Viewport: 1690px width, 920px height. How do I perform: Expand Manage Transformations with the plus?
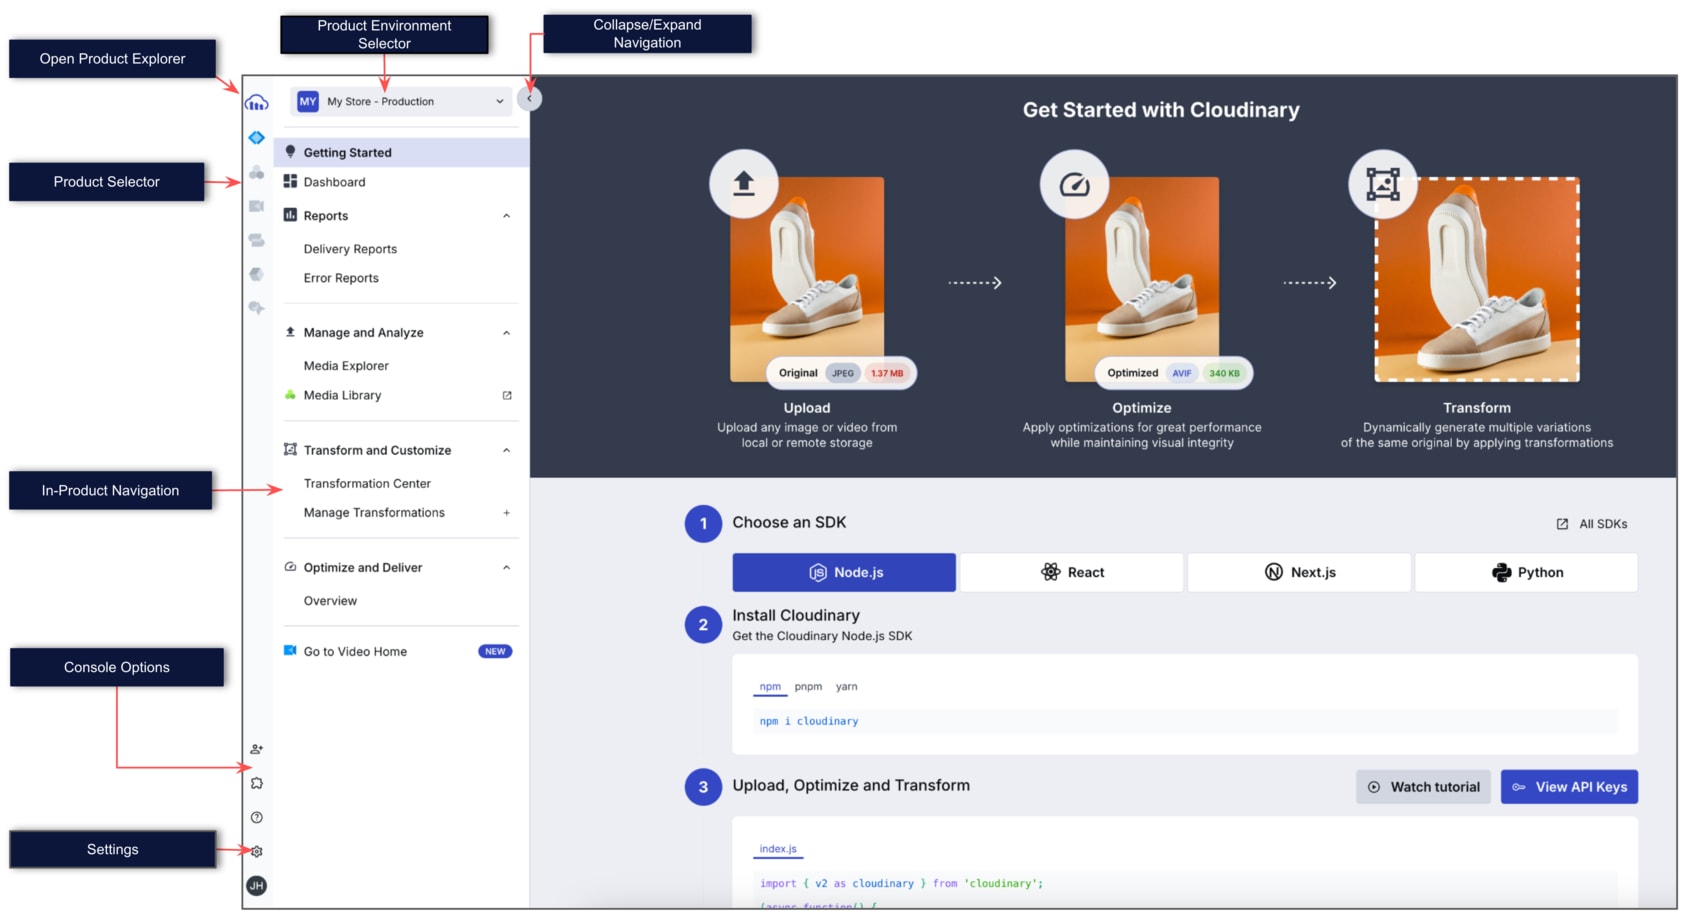[507, 513]
